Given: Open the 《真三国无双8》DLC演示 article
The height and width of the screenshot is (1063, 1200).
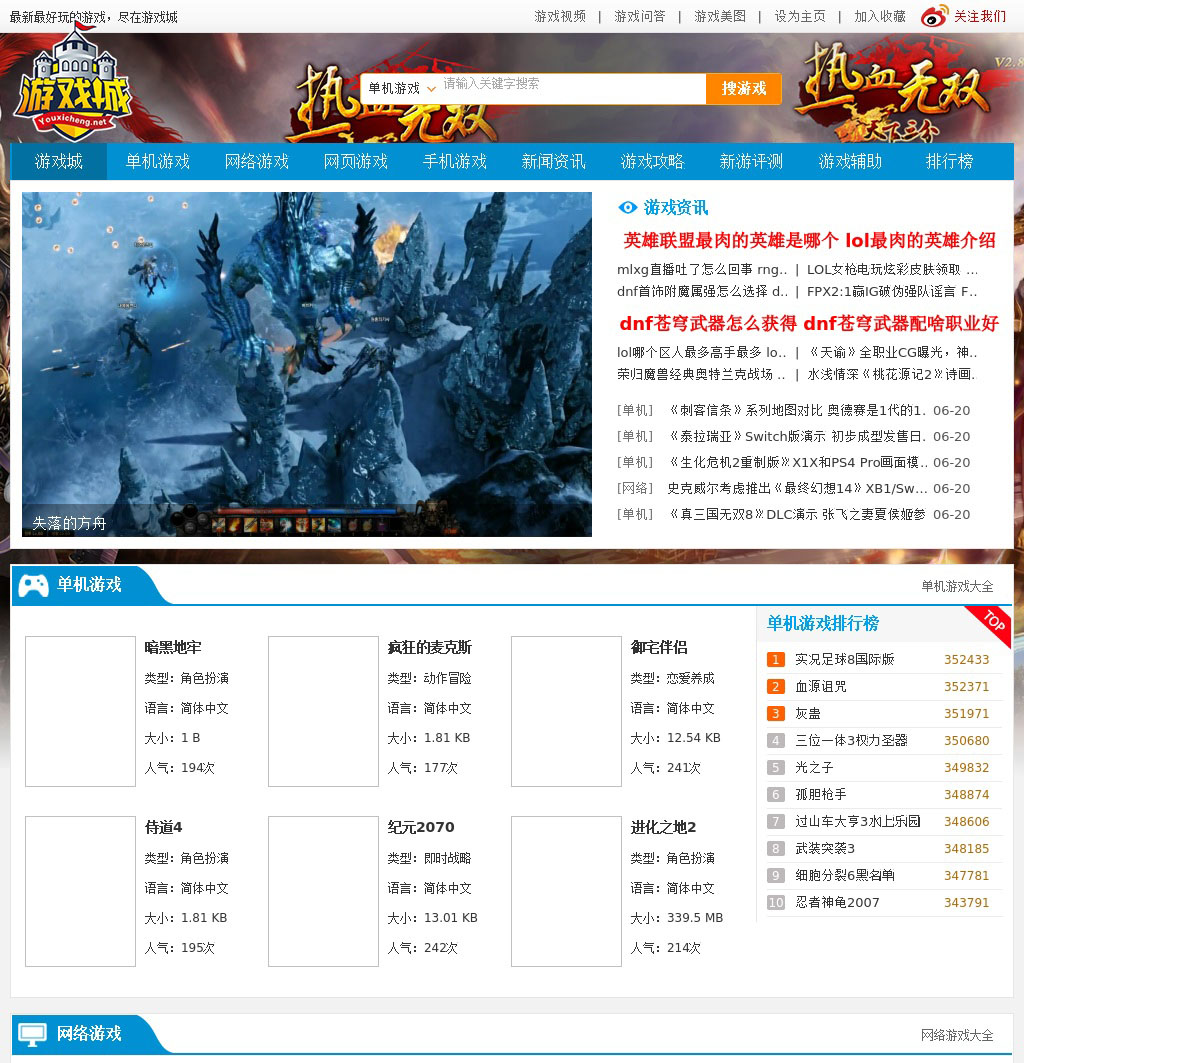Looking at the screenshot, I should click(x=797, y=514).
